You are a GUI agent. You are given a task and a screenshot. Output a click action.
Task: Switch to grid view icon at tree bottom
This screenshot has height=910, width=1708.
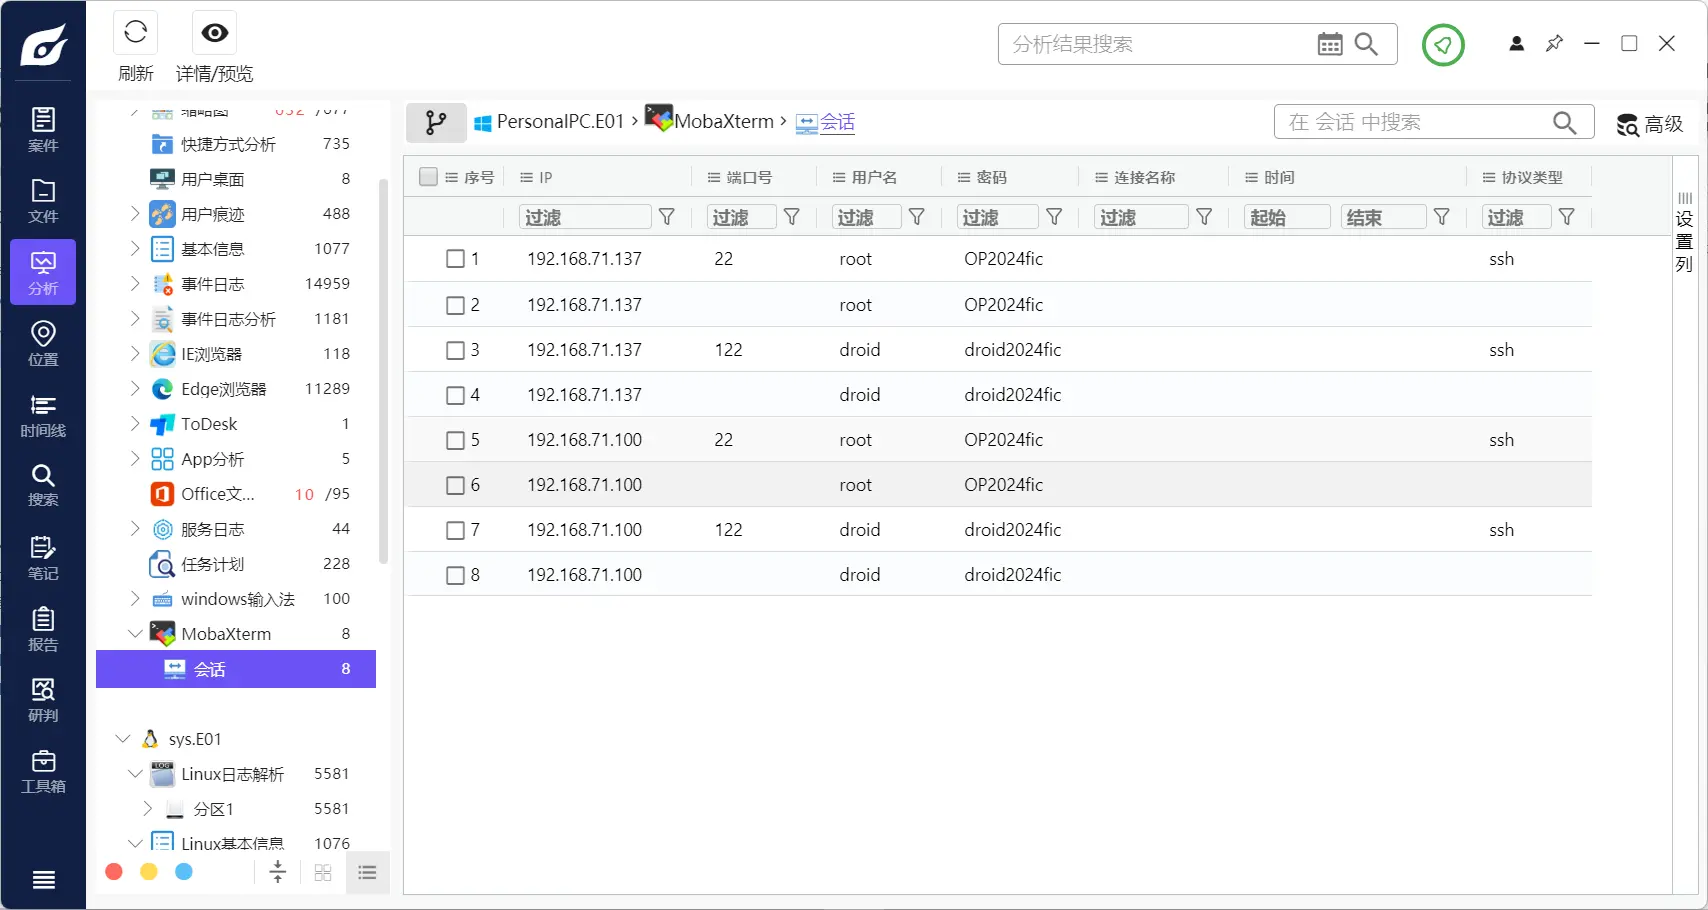323,873
